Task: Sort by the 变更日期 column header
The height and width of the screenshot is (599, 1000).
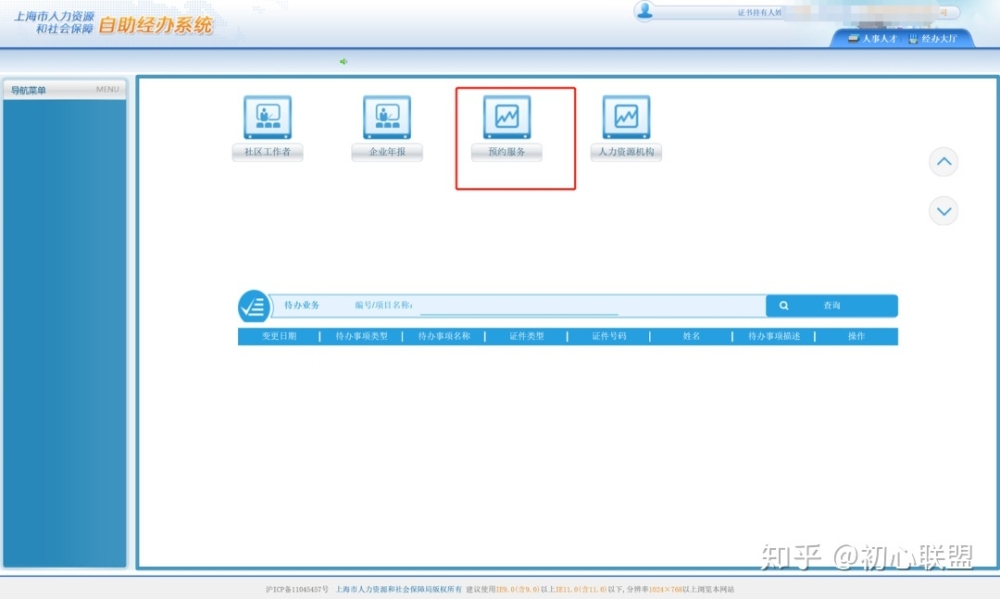Action: pyautogui.click(x=279, y=336)
